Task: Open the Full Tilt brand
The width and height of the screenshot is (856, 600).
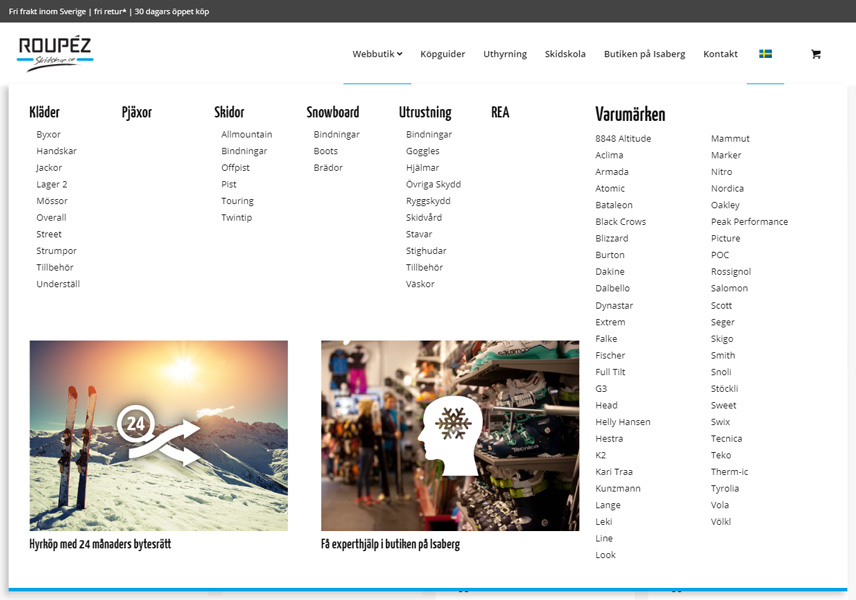Action: (x=610, y=372)
